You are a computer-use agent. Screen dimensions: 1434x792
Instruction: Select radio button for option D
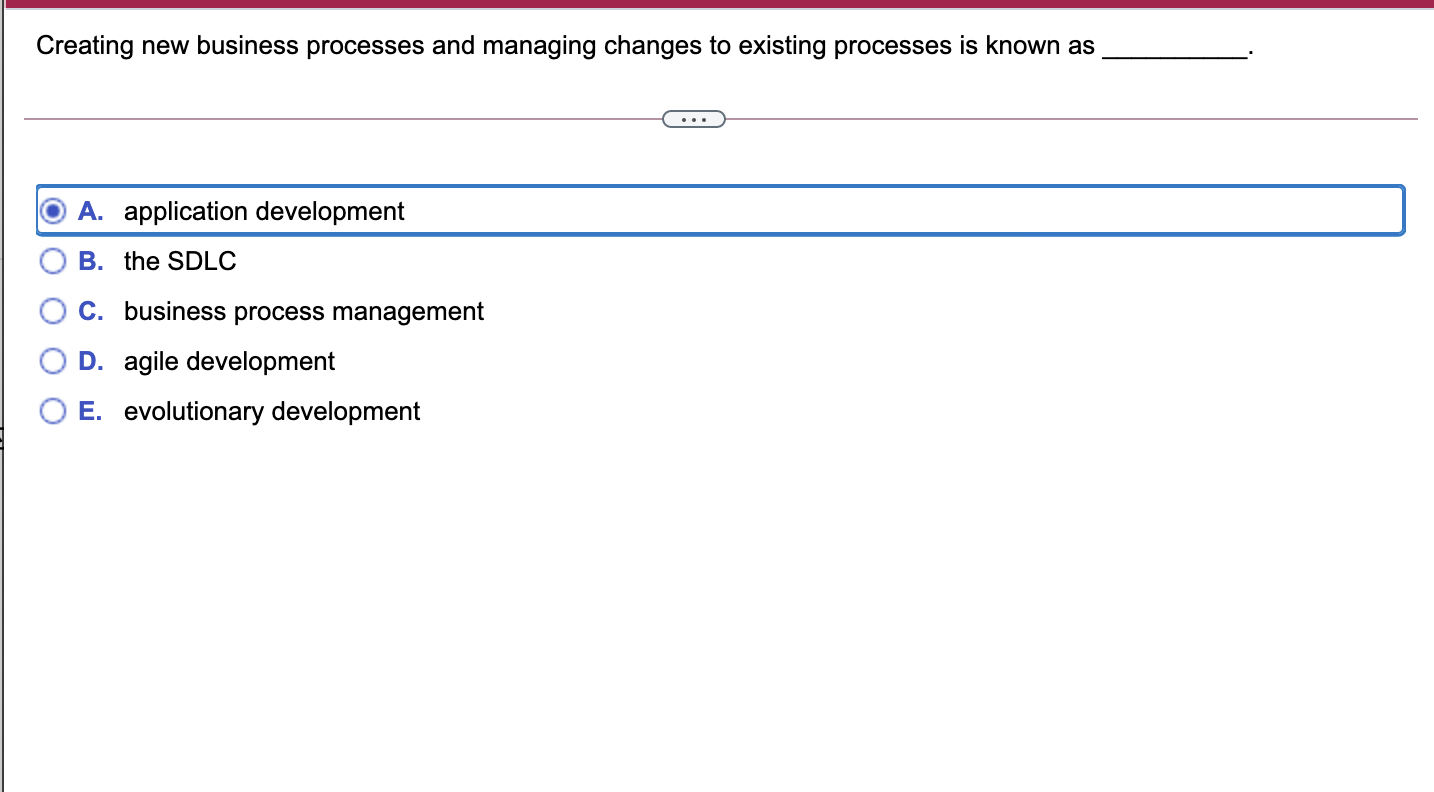53,360
